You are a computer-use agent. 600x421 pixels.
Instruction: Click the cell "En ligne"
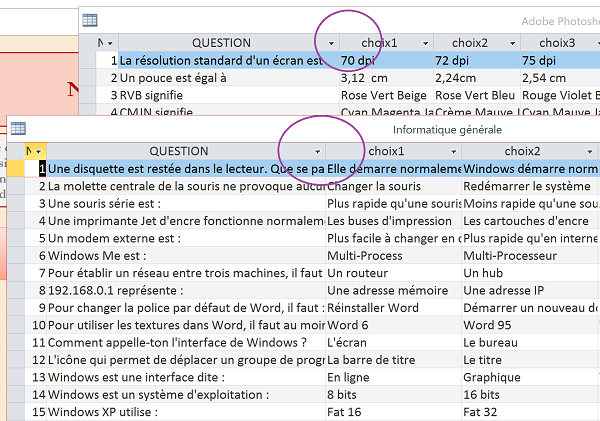(394, 377)
